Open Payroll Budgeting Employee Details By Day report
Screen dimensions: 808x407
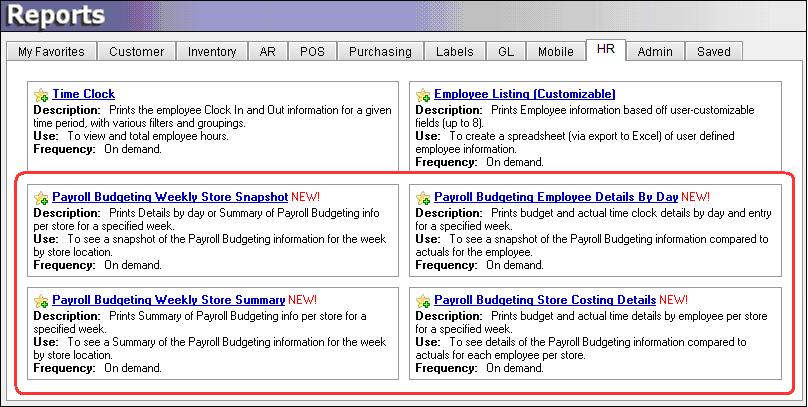(556, 198)
